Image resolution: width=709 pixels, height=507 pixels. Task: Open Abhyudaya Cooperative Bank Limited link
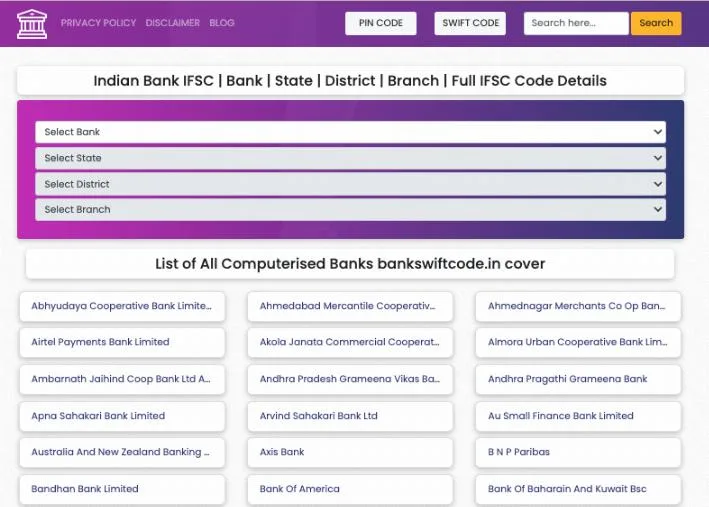(122, 306)
